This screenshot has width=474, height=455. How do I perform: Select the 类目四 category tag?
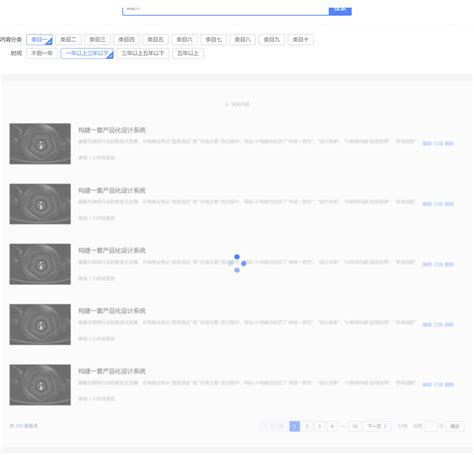(x=126, y=40)
